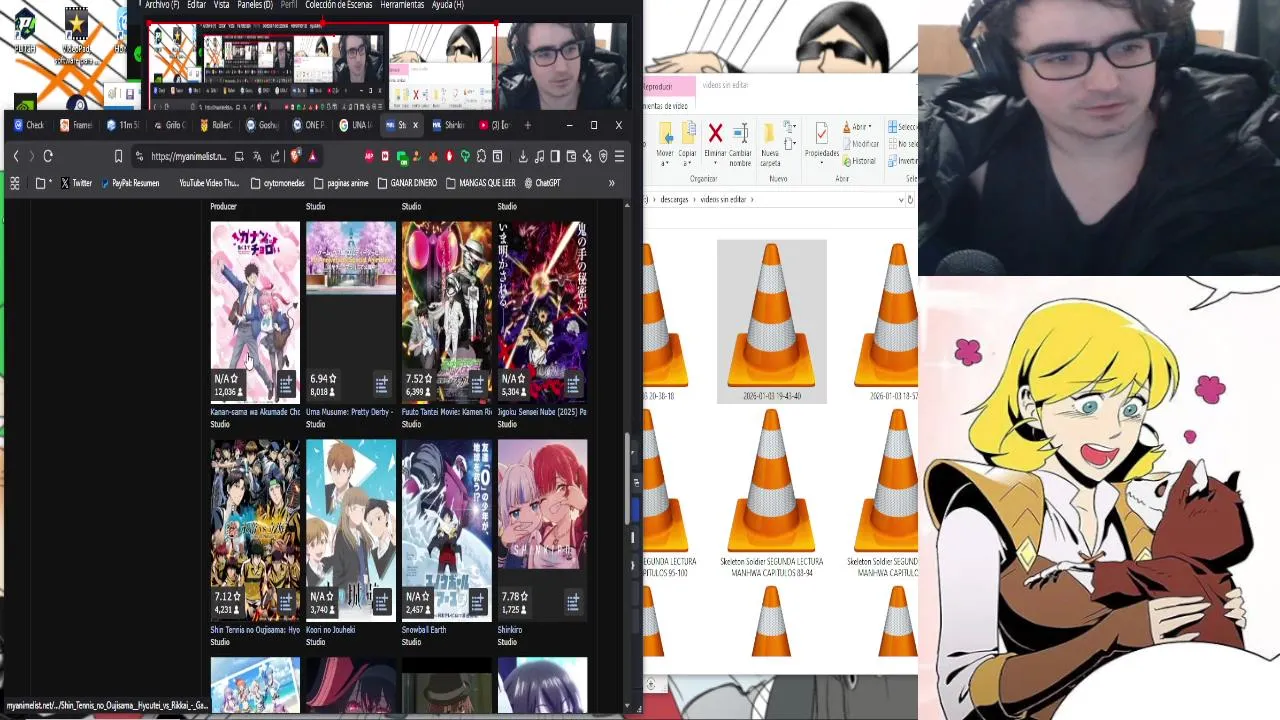The width and height of the screenshot is (1280, 720).
Task: Click the Brave Shields lion icon
Action: coord(295,156)
